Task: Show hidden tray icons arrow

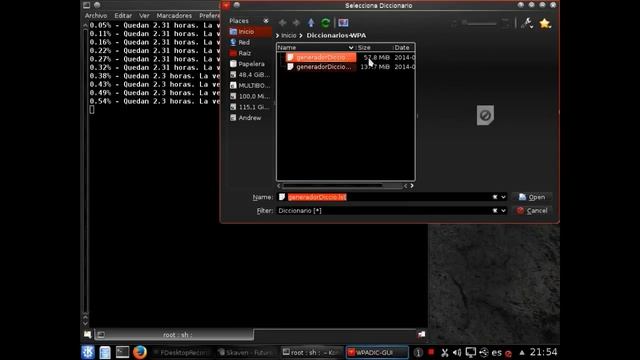Action: (522, 352)
